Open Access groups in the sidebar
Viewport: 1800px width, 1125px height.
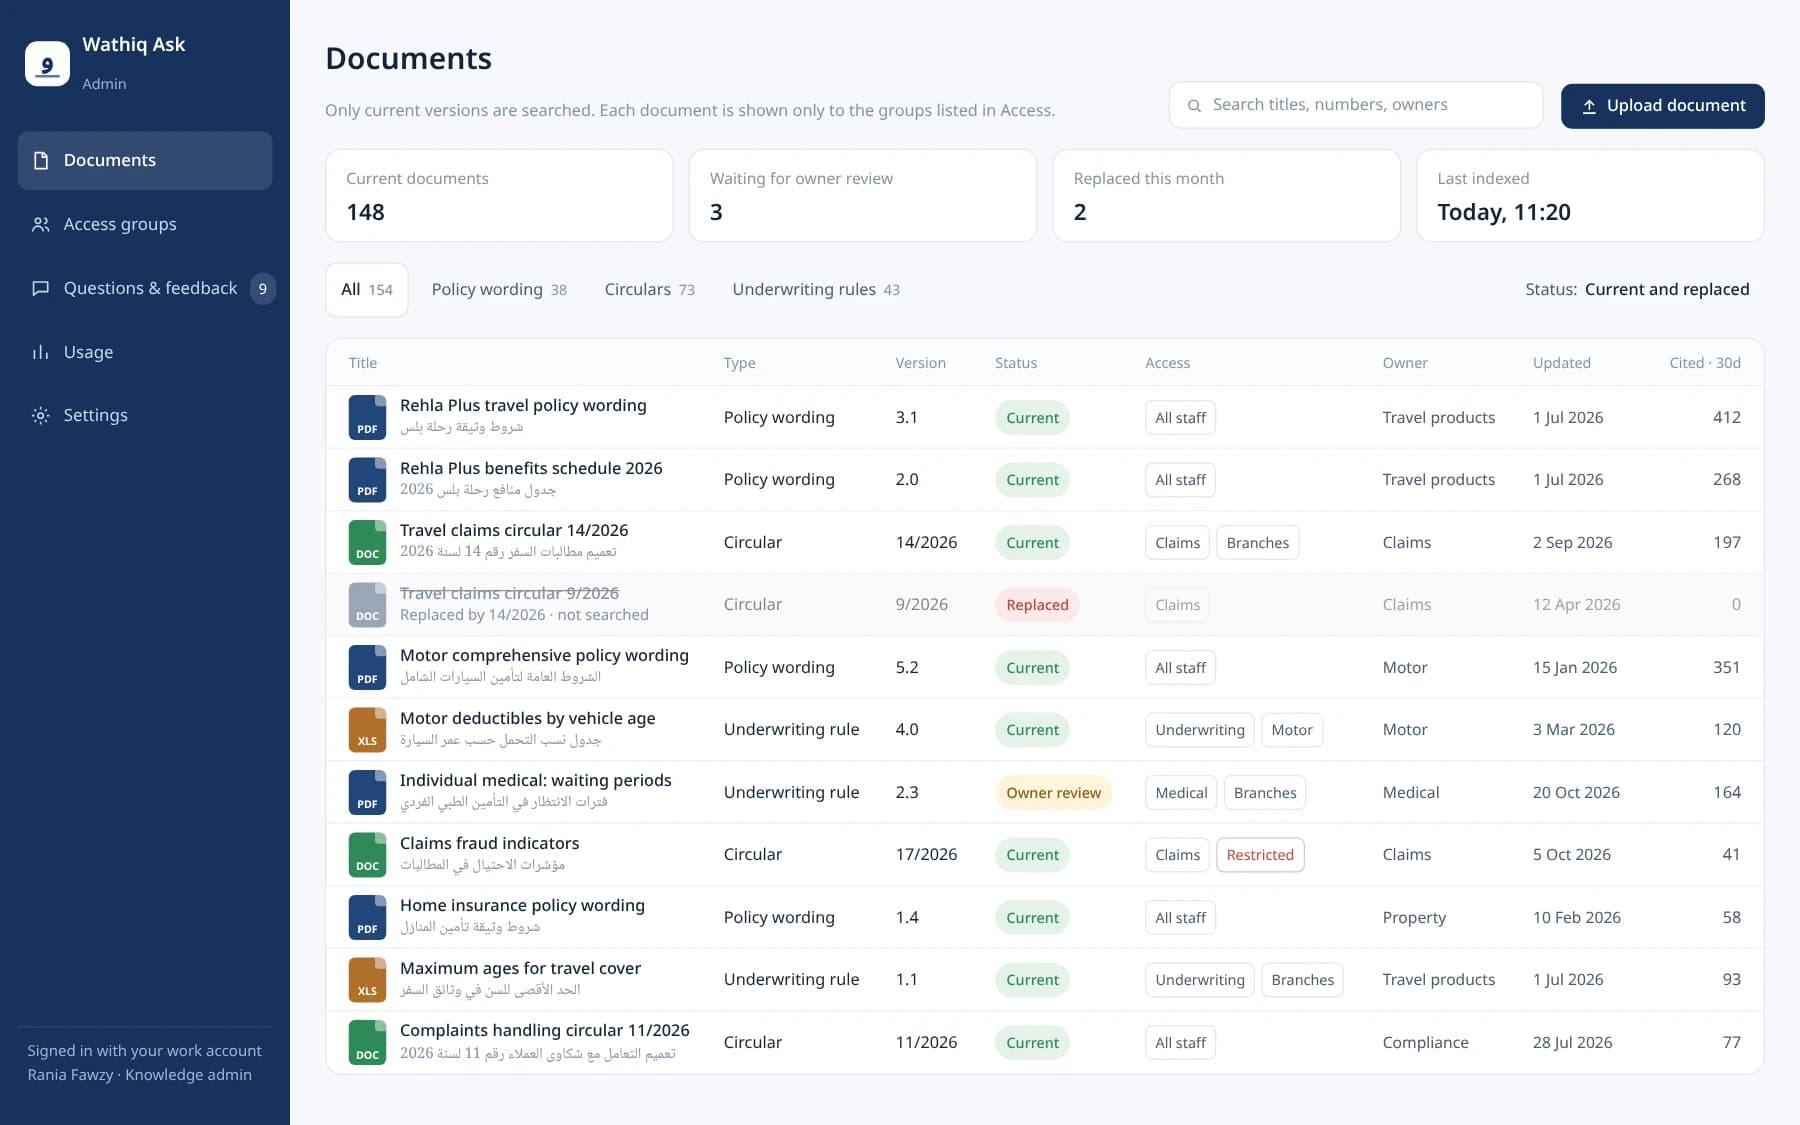(x=145, y=224)
